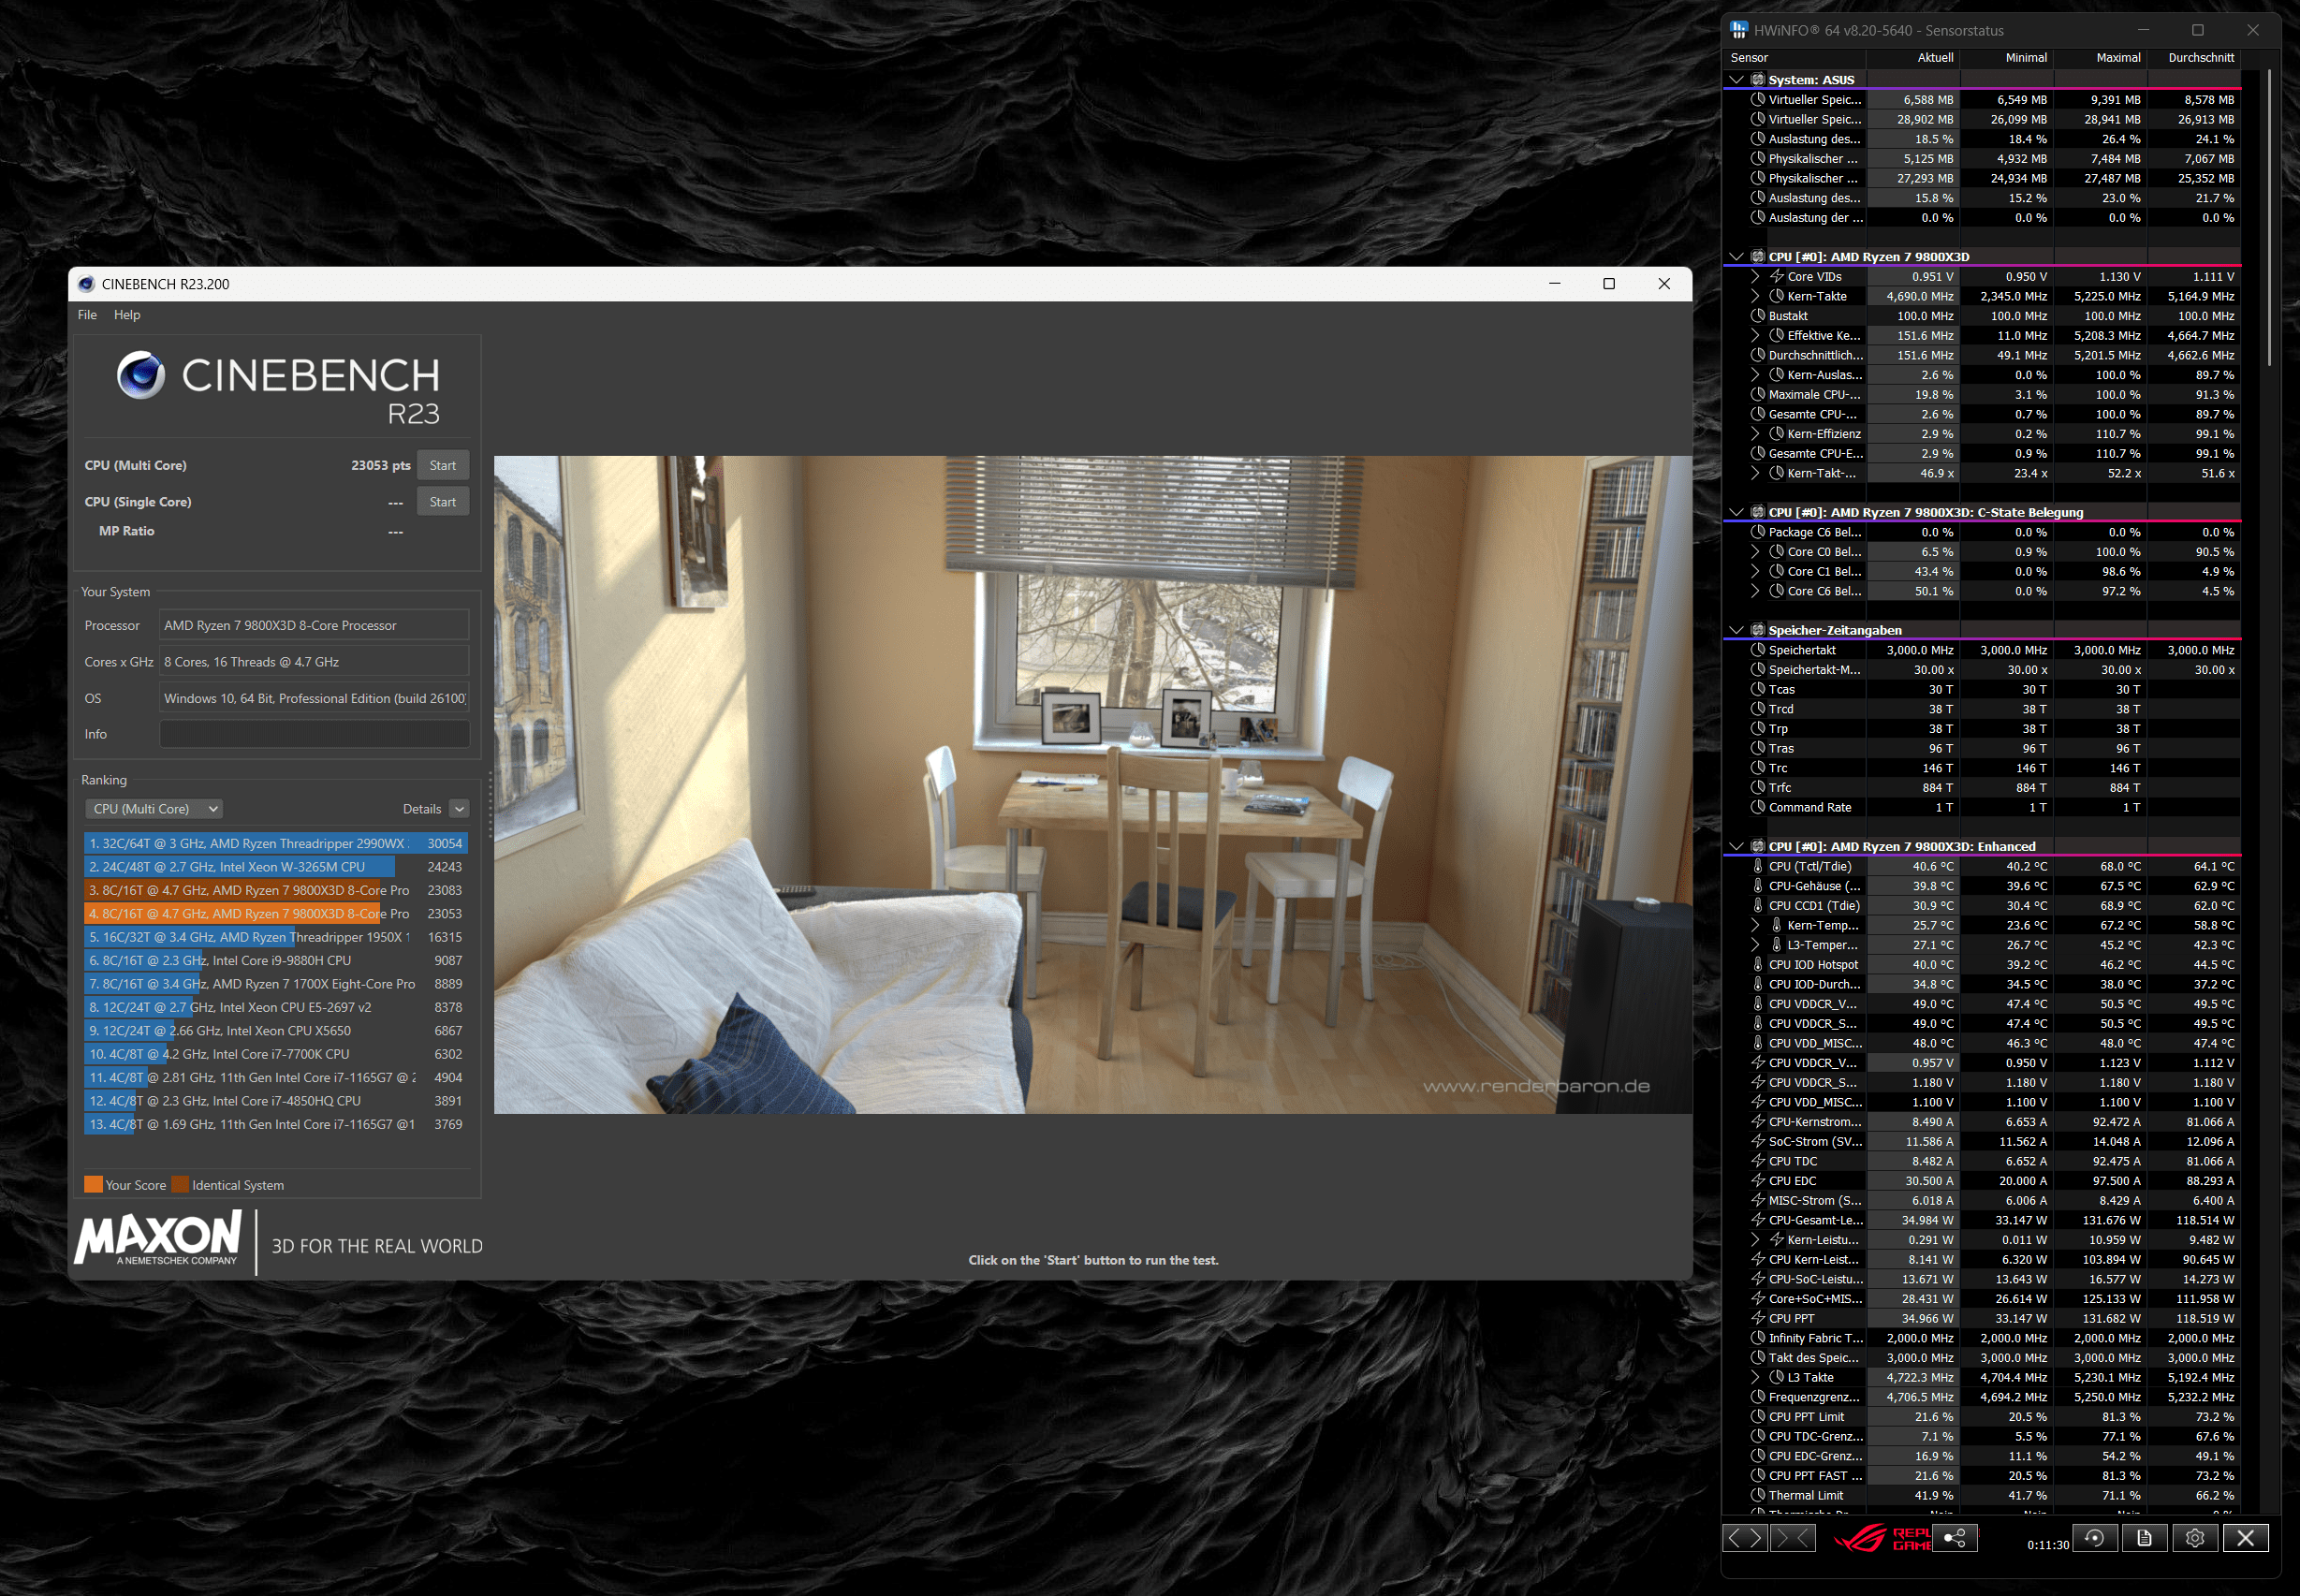Open the Help menu in Cinebench
This screenshot has height=1596, width=2300.
(x=127, y=314)
